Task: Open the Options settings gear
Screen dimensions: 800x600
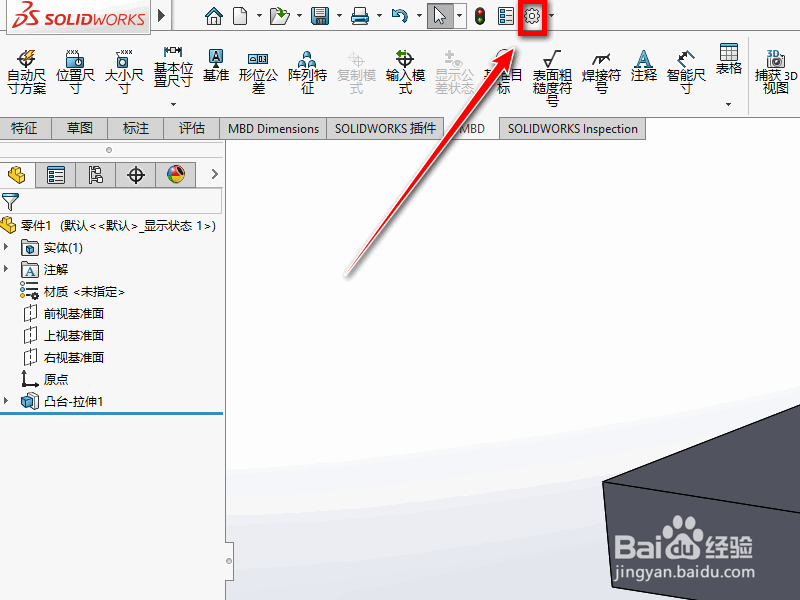Action: pos(532,16)
